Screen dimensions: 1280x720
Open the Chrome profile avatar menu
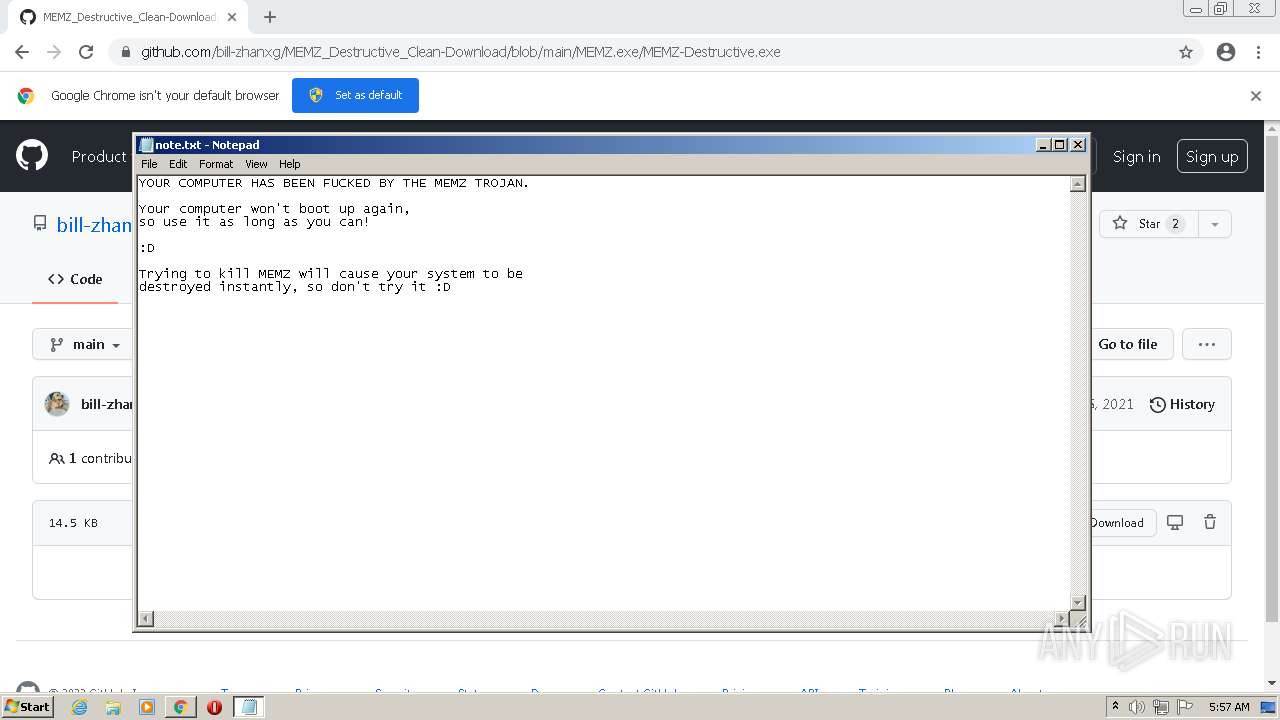pyautogui.click(x=1226, y=52)
